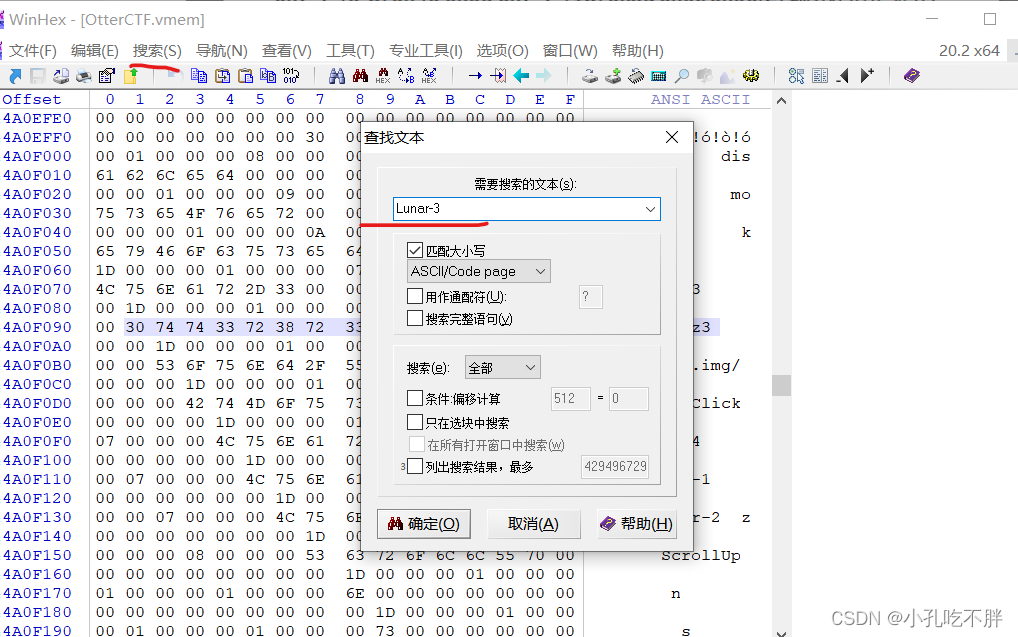1018x637 pixels.
Task: Click the blue keypad Calculator icon
Action: pyautogui.click(x=658, y=76)
